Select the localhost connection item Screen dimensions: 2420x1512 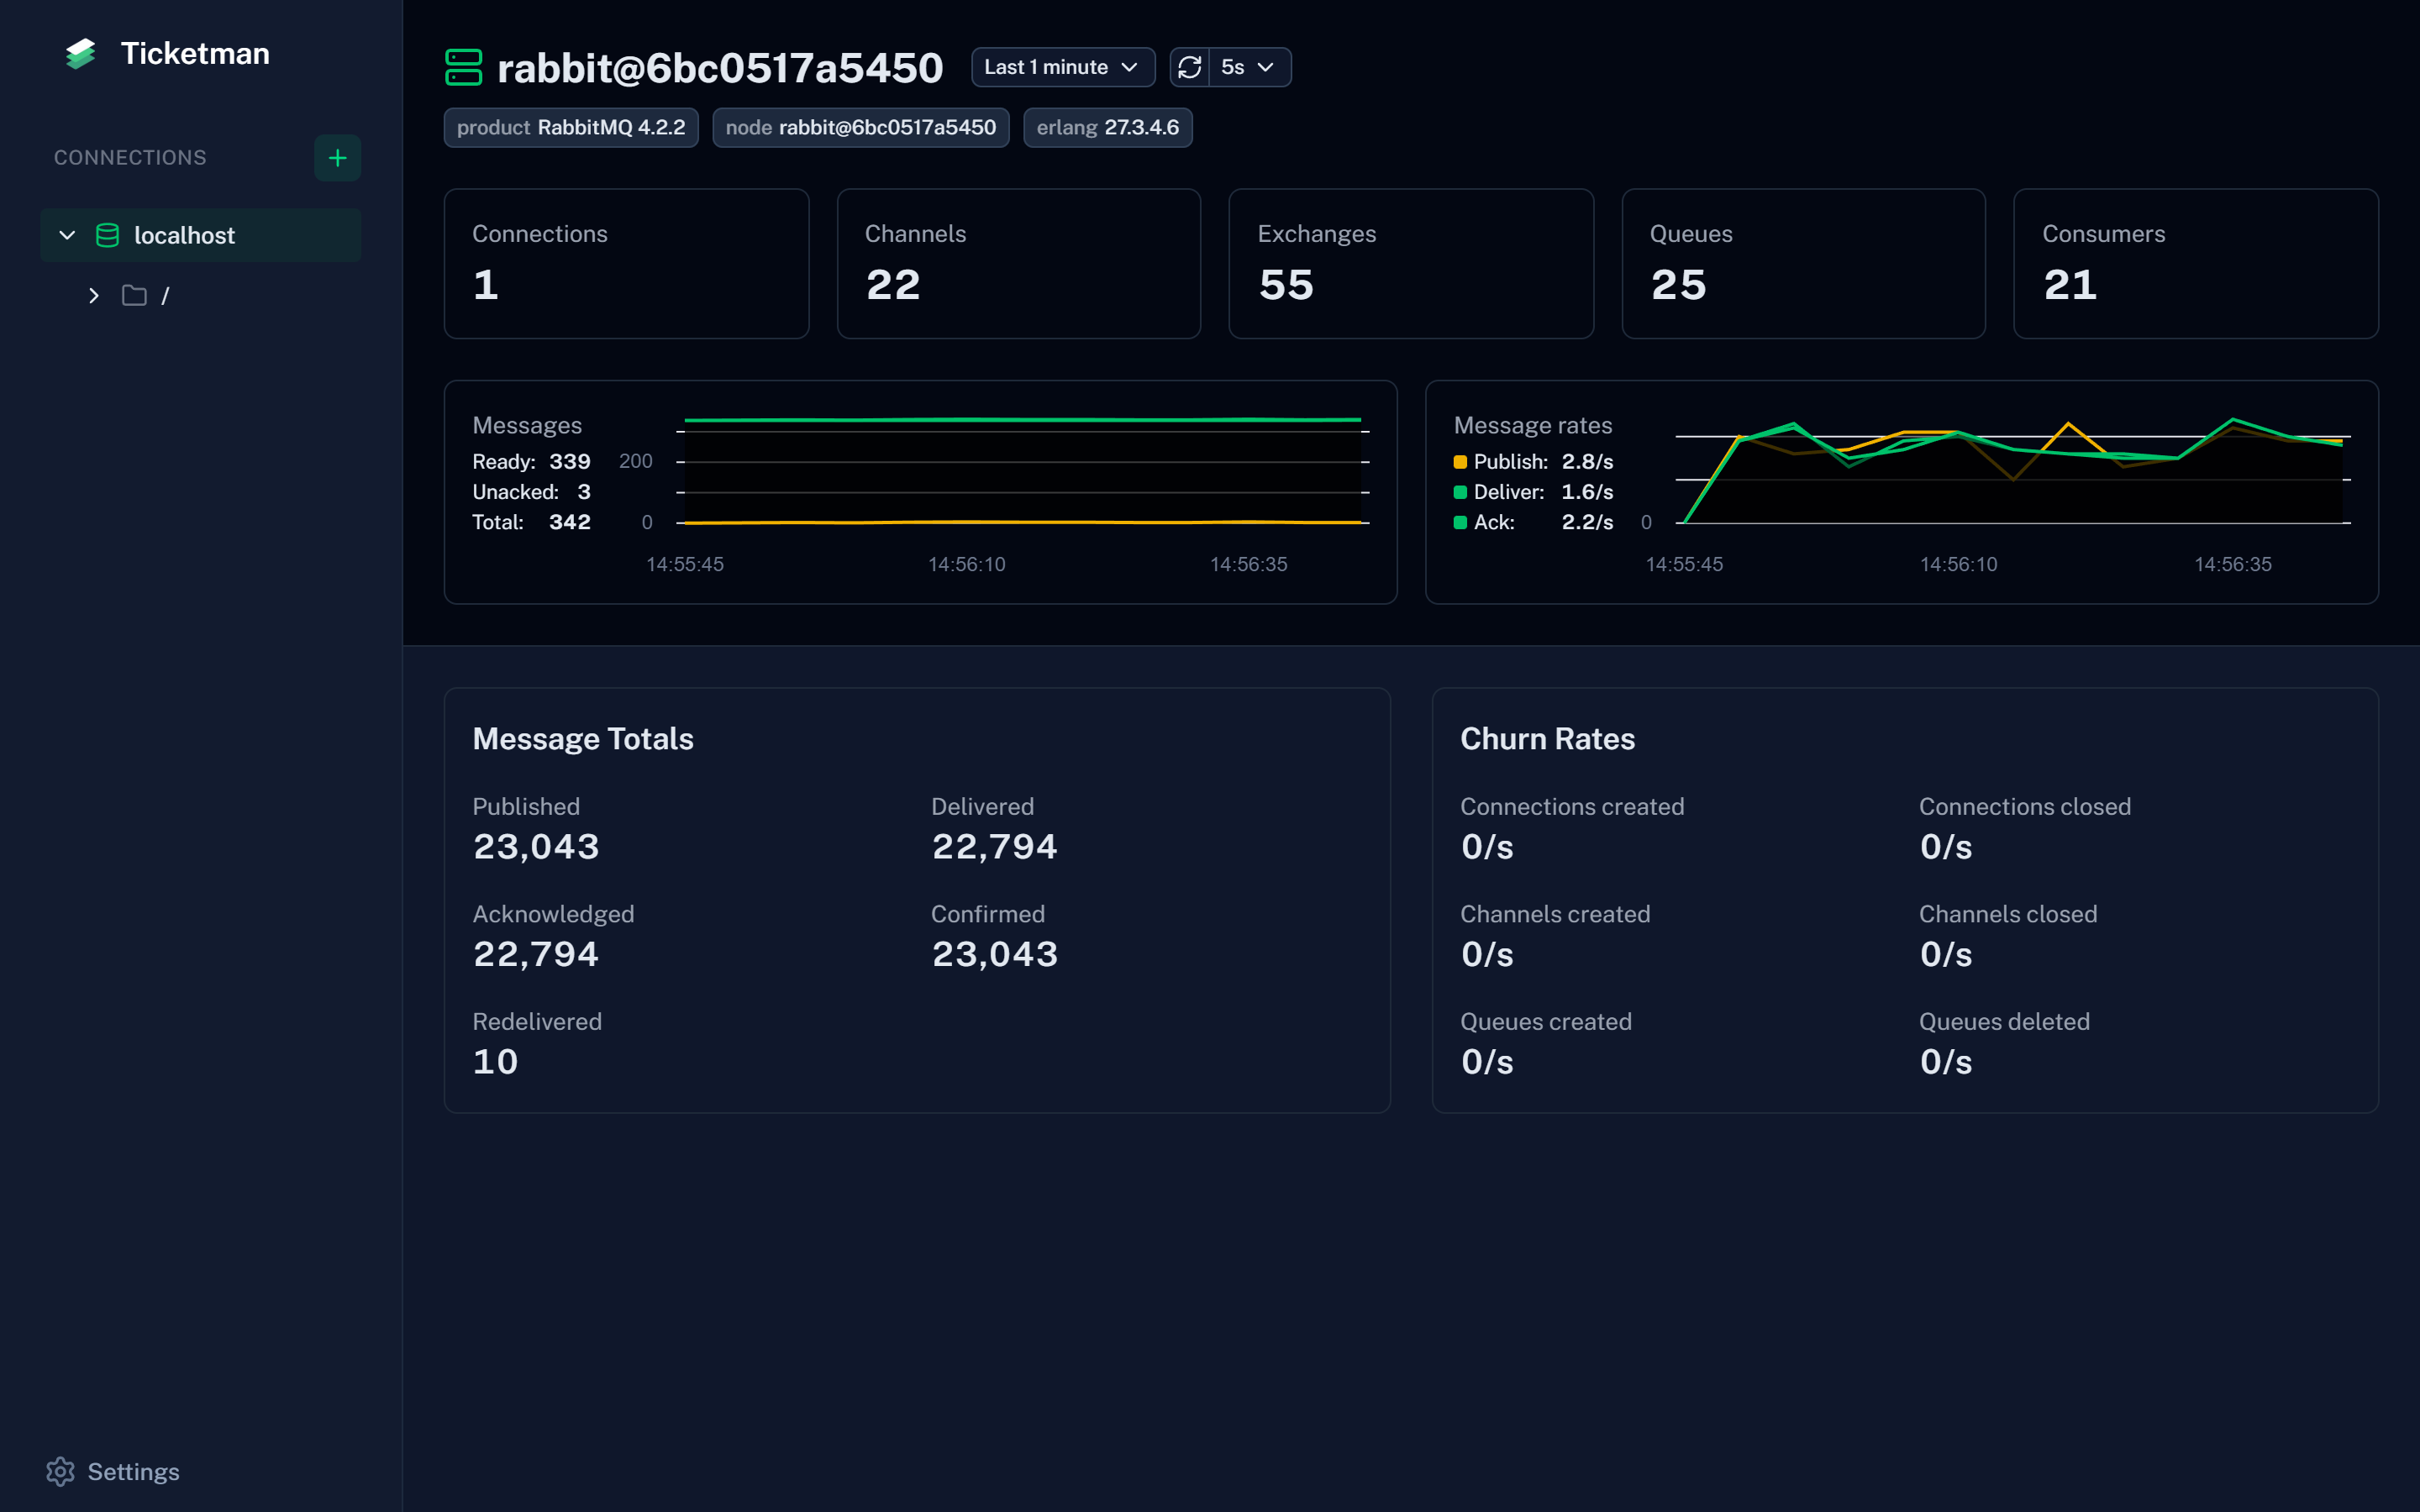(x=185, y=235)
